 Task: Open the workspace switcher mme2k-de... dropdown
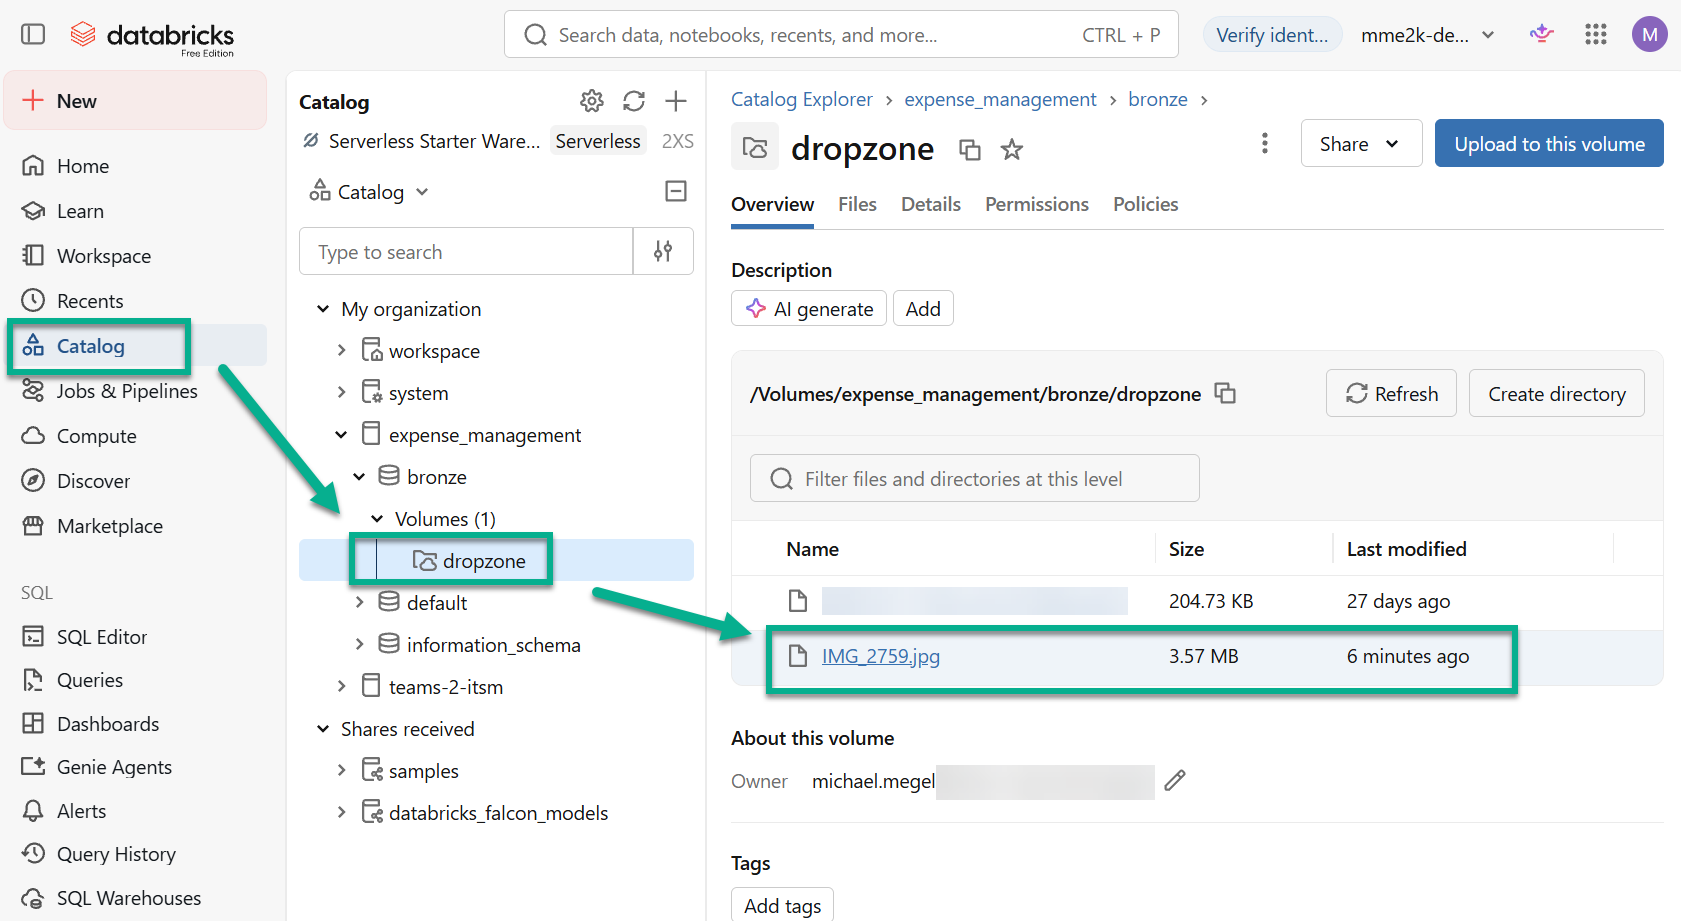[x=1427, y=35]
